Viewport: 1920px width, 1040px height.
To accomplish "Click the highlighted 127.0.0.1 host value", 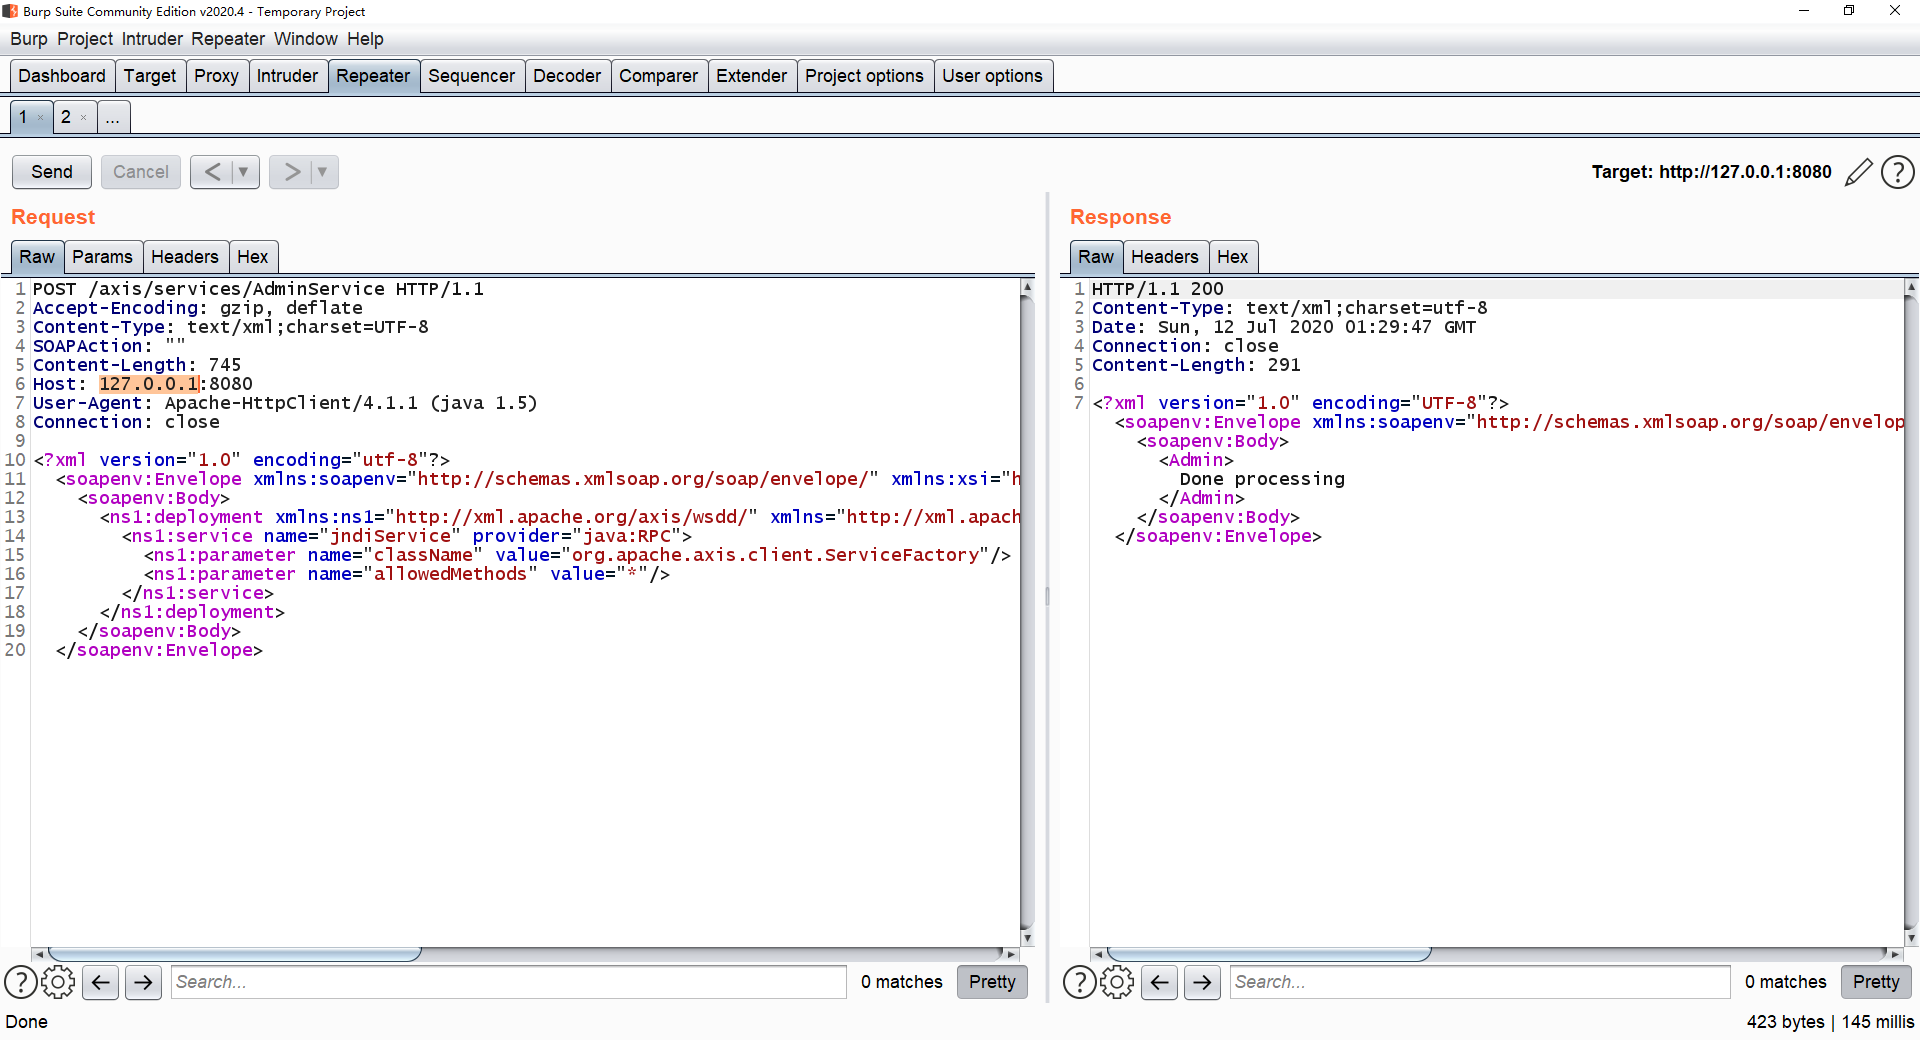I will coord(149,384).
